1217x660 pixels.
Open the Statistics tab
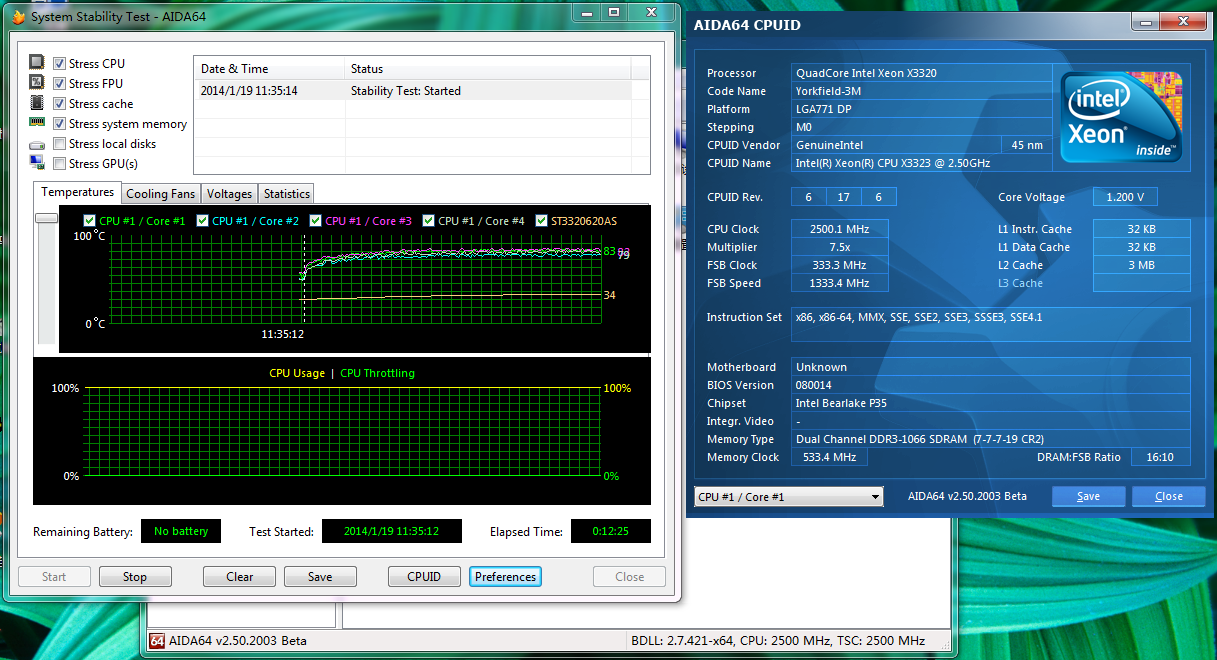coord(286,194)
